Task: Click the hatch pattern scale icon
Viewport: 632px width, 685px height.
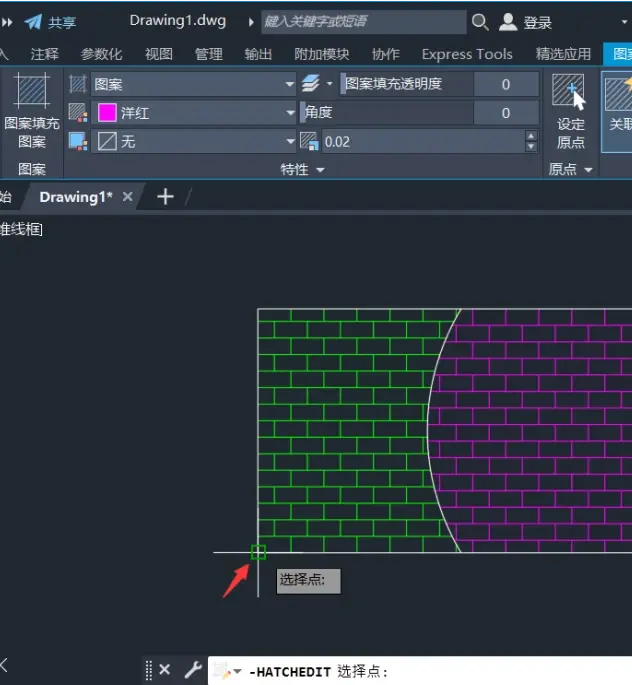Action: 309,142
